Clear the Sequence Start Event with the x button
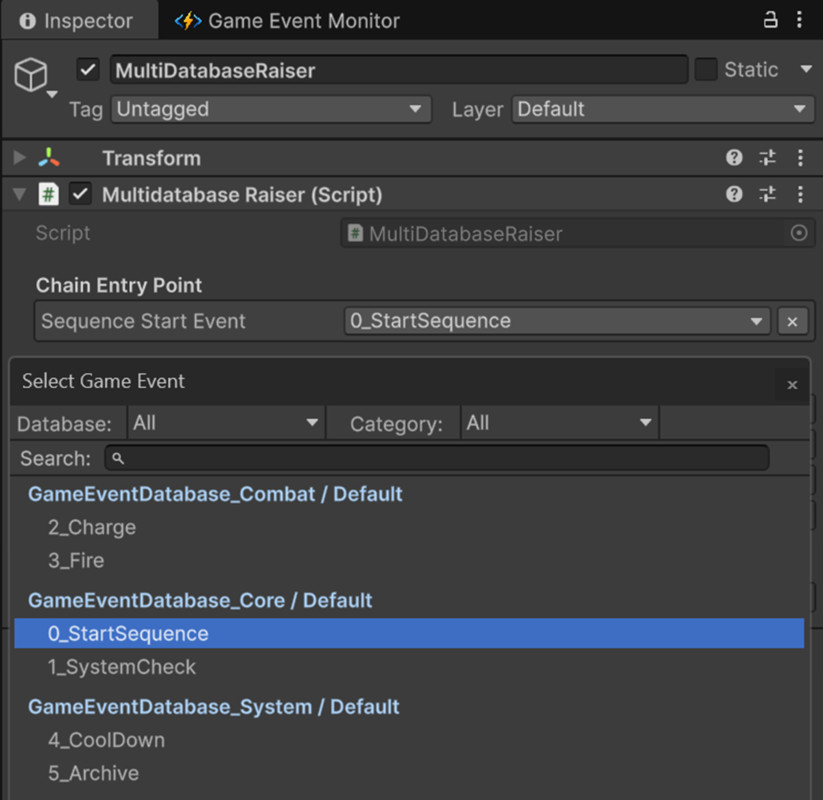The image size is (823, 800). coord(793,321)
